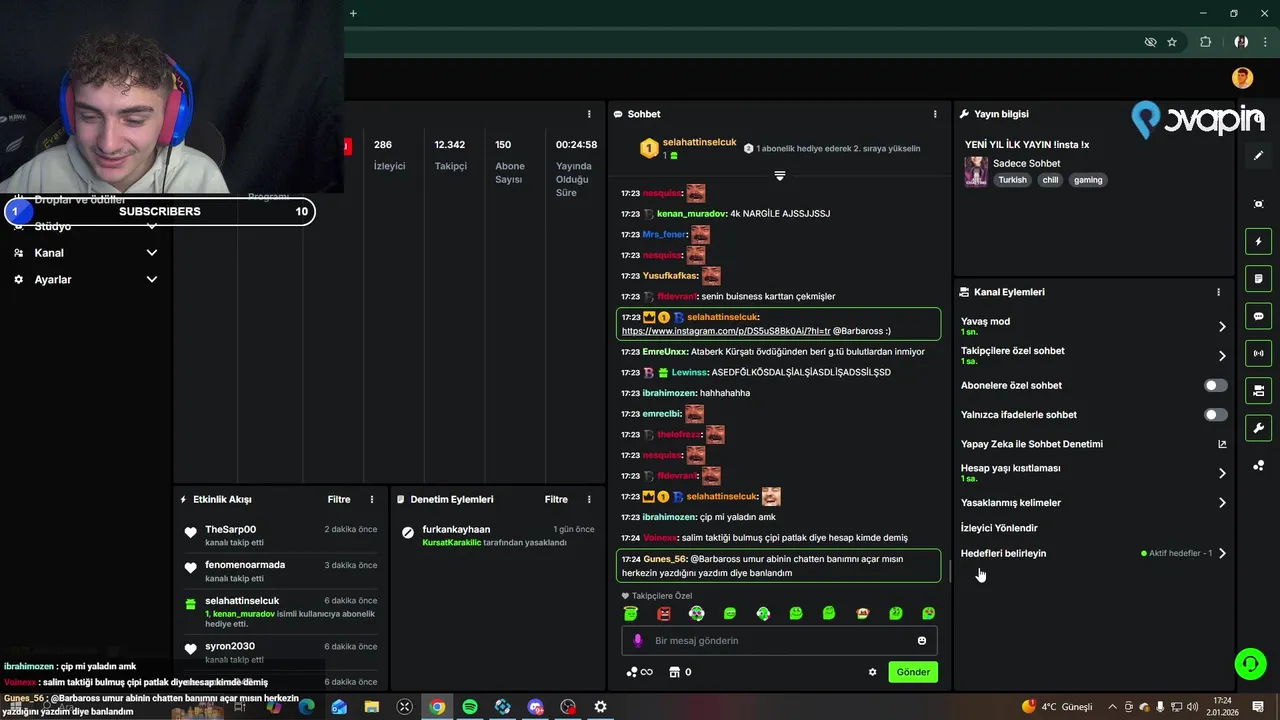The image size is (1280, 720).
Task: Select the angry red emote
Action: 663,613
